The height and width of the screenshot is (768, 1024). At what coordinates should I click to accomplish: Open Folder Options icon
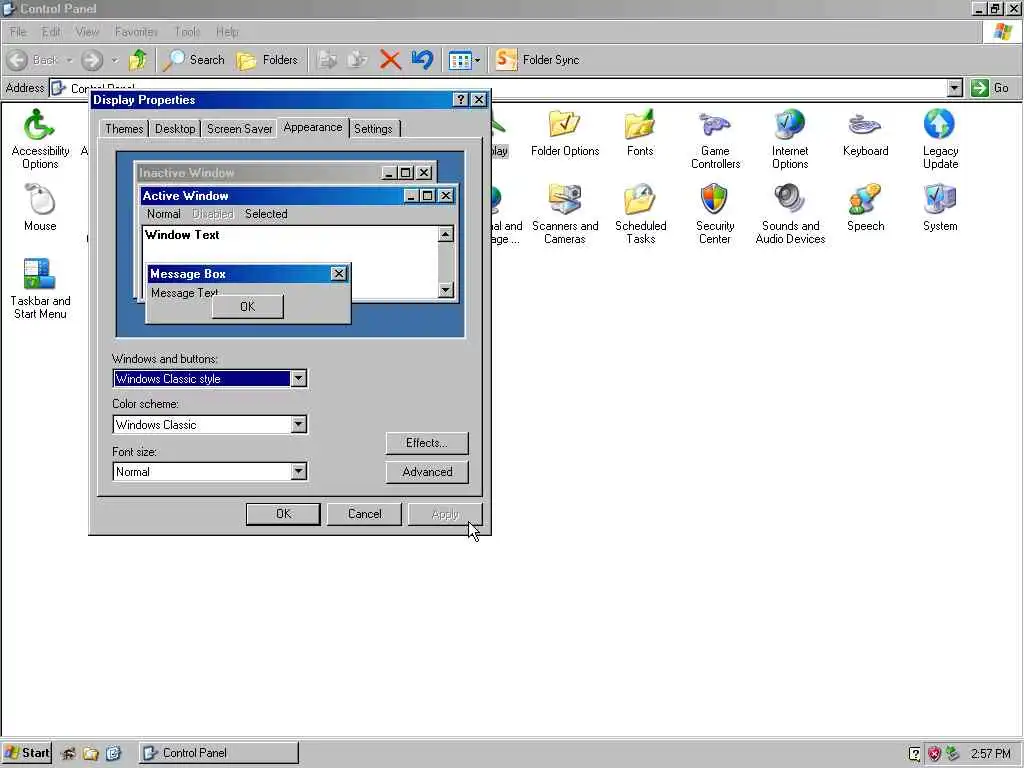[565, 133]
